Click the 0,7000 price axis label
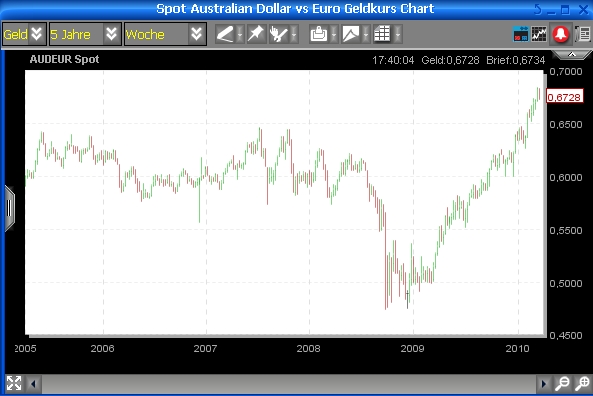 [x=566, y=71]
